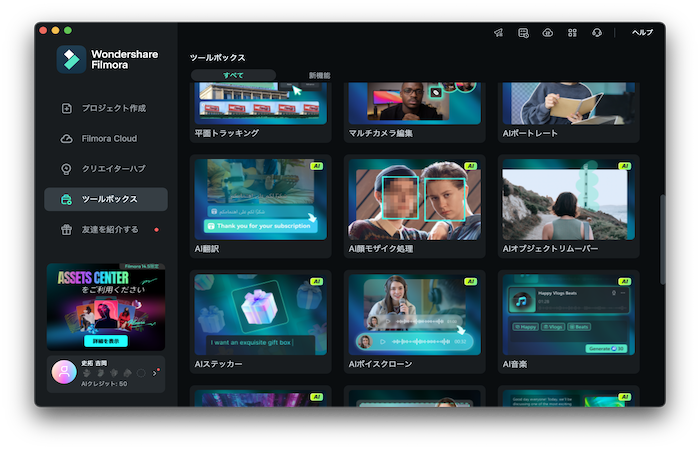Open the AI顔モザイク処理 tool thumbnail
The width and height of the screenshot is (700, 450).
pos(415,200)
